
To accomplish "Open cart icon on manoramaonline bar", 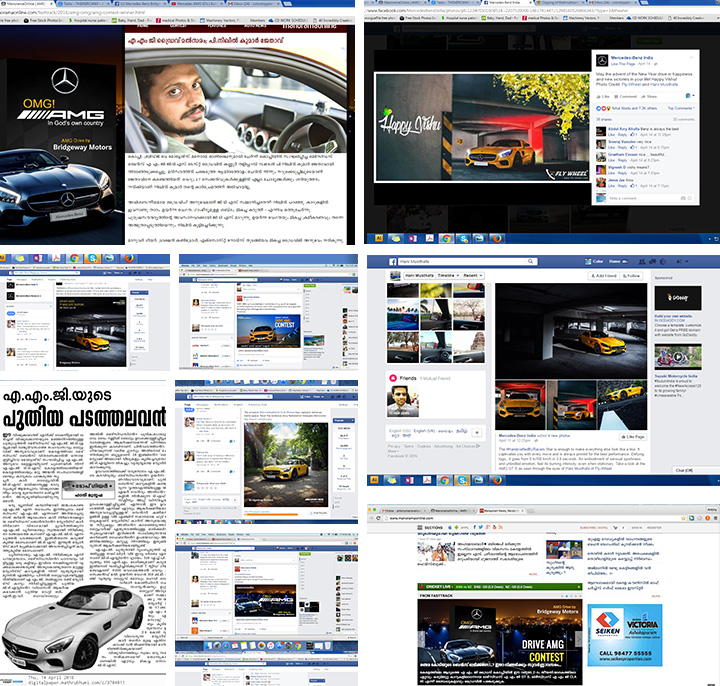I will (615, 528).
